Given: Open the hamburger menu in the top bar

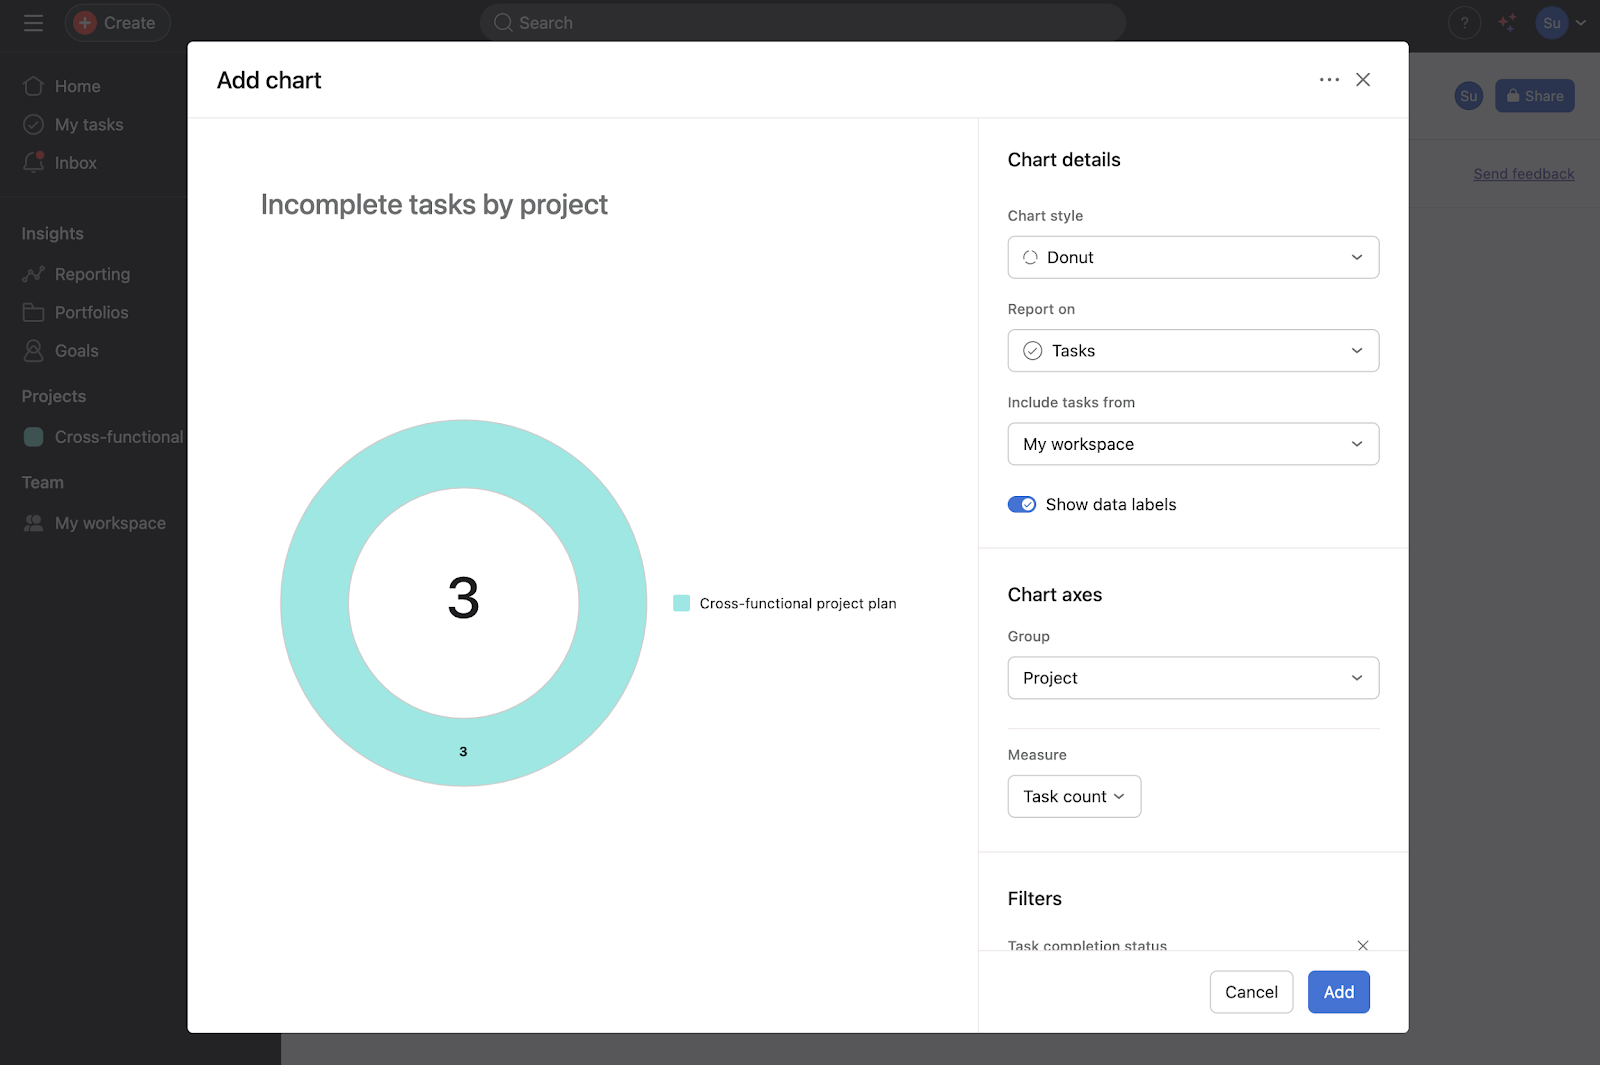Looking at the screenshot, I should click(33, 23).
